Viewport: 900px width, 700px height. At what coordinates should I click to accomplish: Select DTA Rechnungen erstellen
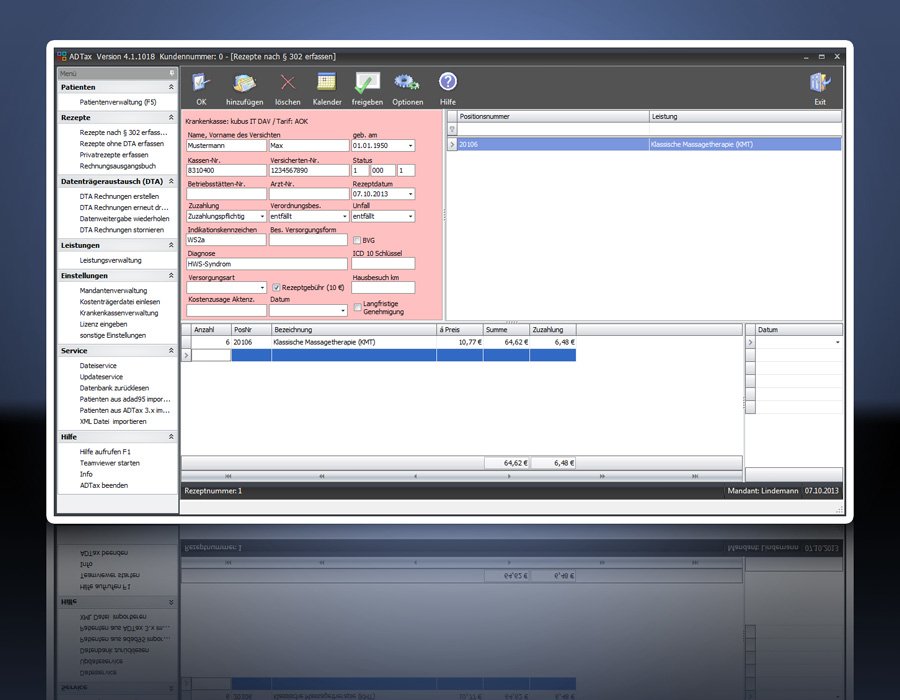pyautogui.click(x=119, y=196)
